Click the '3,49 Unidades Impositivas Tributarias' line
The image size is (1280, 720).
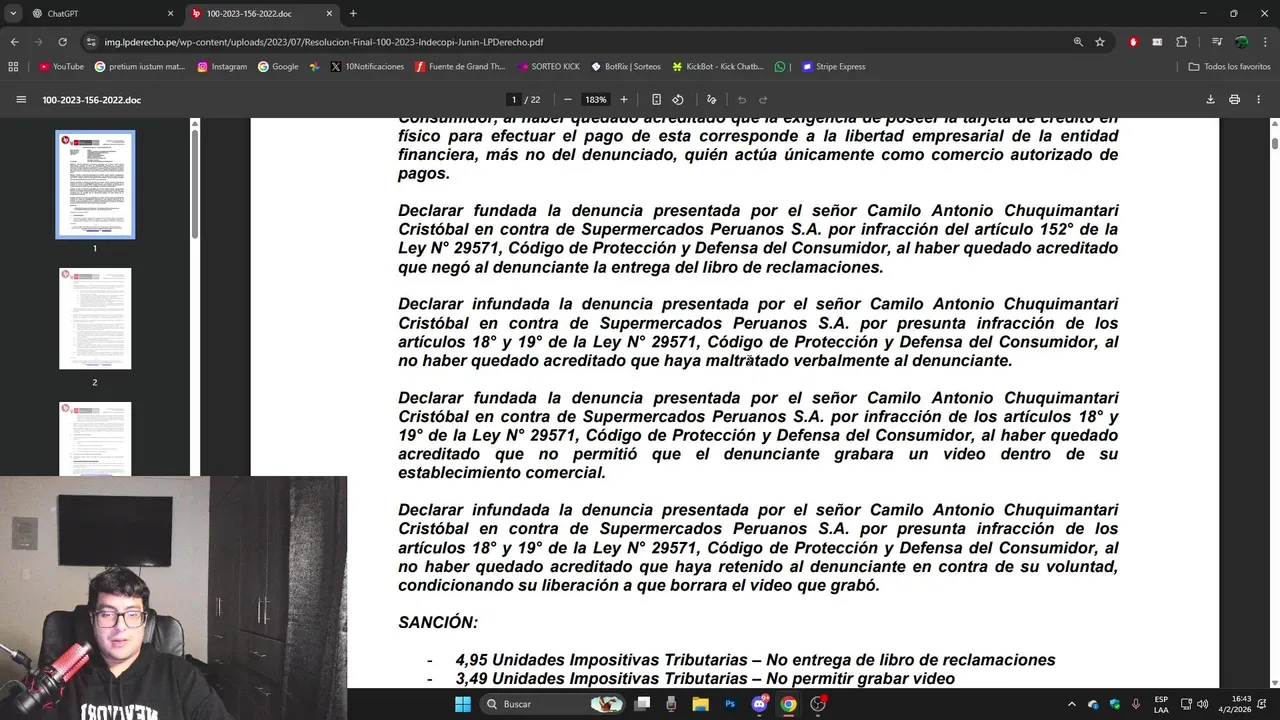pos(705,679)
